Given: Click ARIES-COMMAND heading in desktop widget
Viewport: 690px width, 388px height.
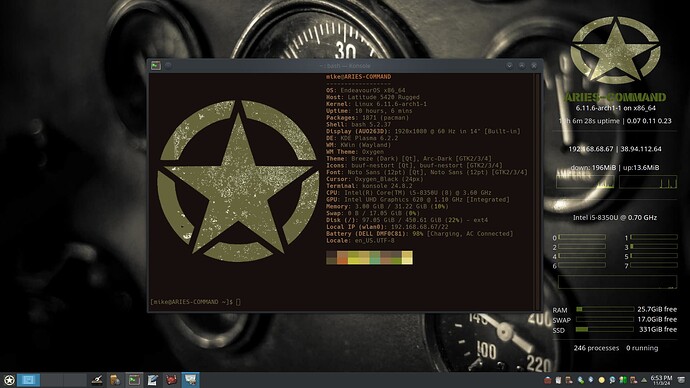Looking at the screenshot, I should pyautogui.click(x=615, y=97).
